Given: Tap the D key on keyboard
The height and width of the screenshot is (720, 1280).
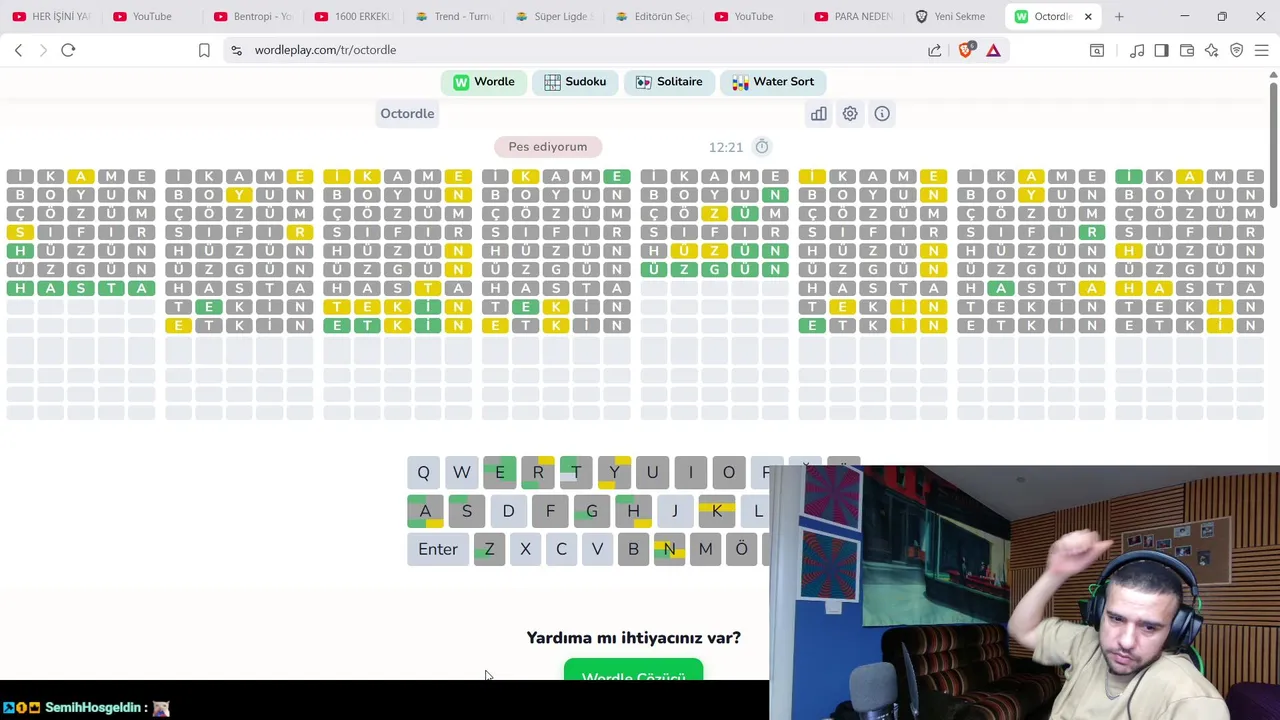Looking at the screenshot, I should pos(508,511).
